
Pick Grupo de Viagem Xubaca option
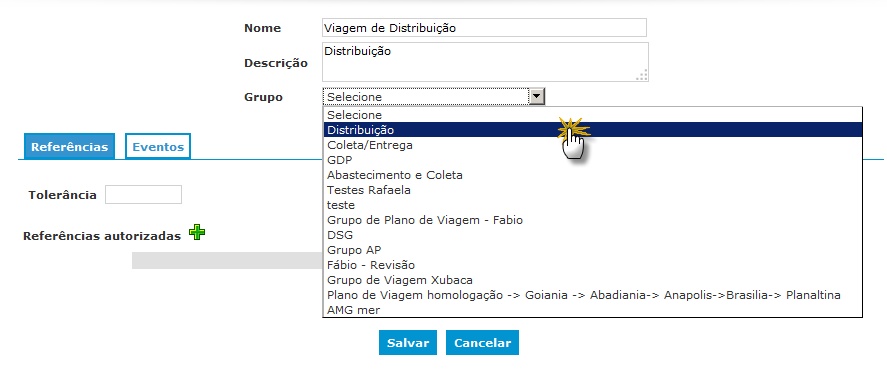[x=592, y=280]
